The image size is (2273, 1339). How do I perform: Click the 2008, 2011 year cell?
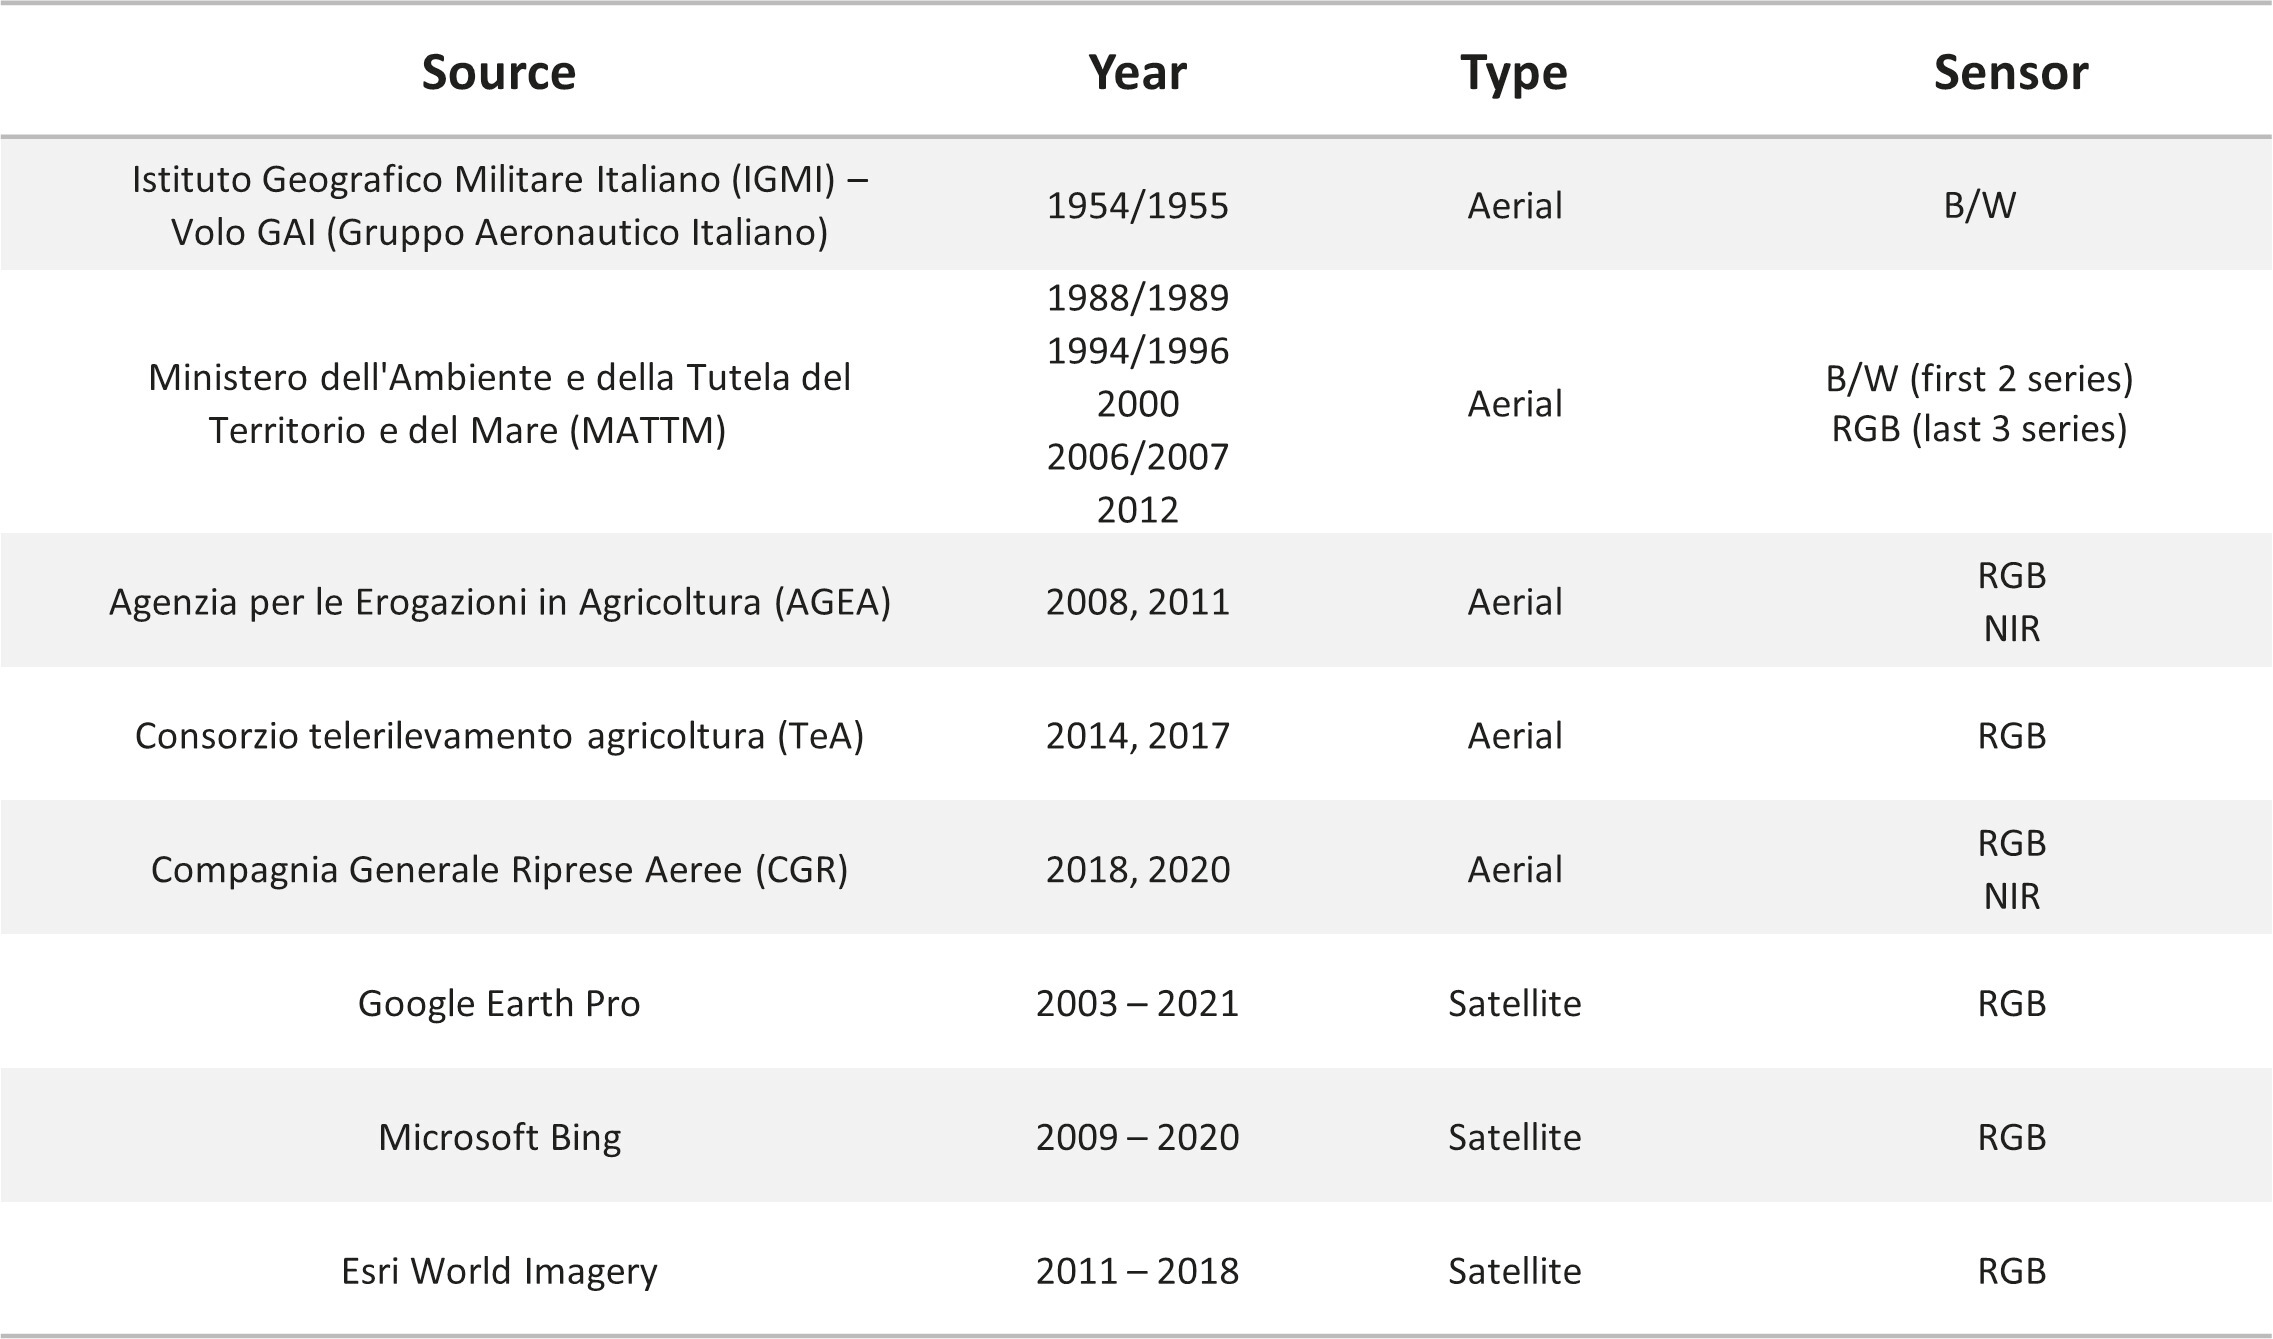pyautogui.click(x=1137, y=602)
